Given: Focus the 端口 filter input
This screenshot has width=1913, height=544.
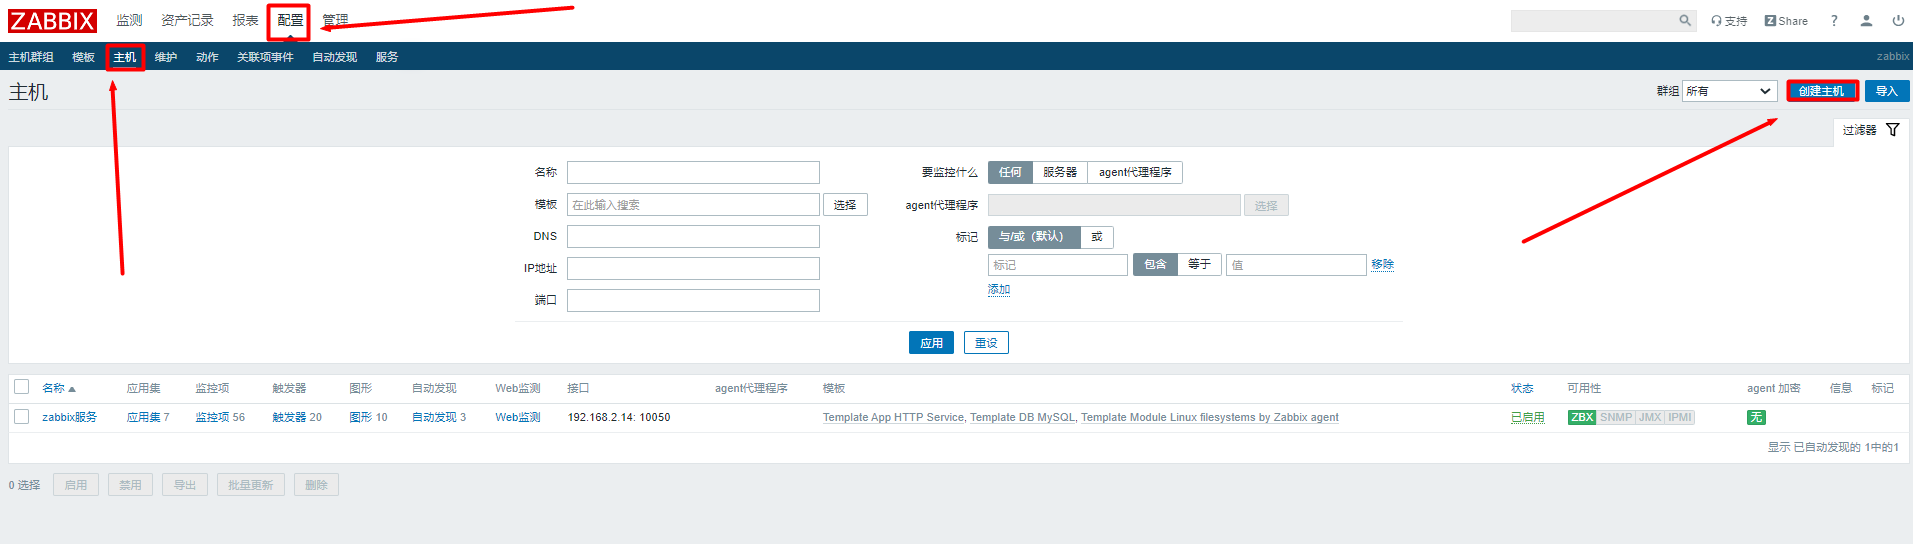Looking at the screenshot, I should [x=693, y=301].
